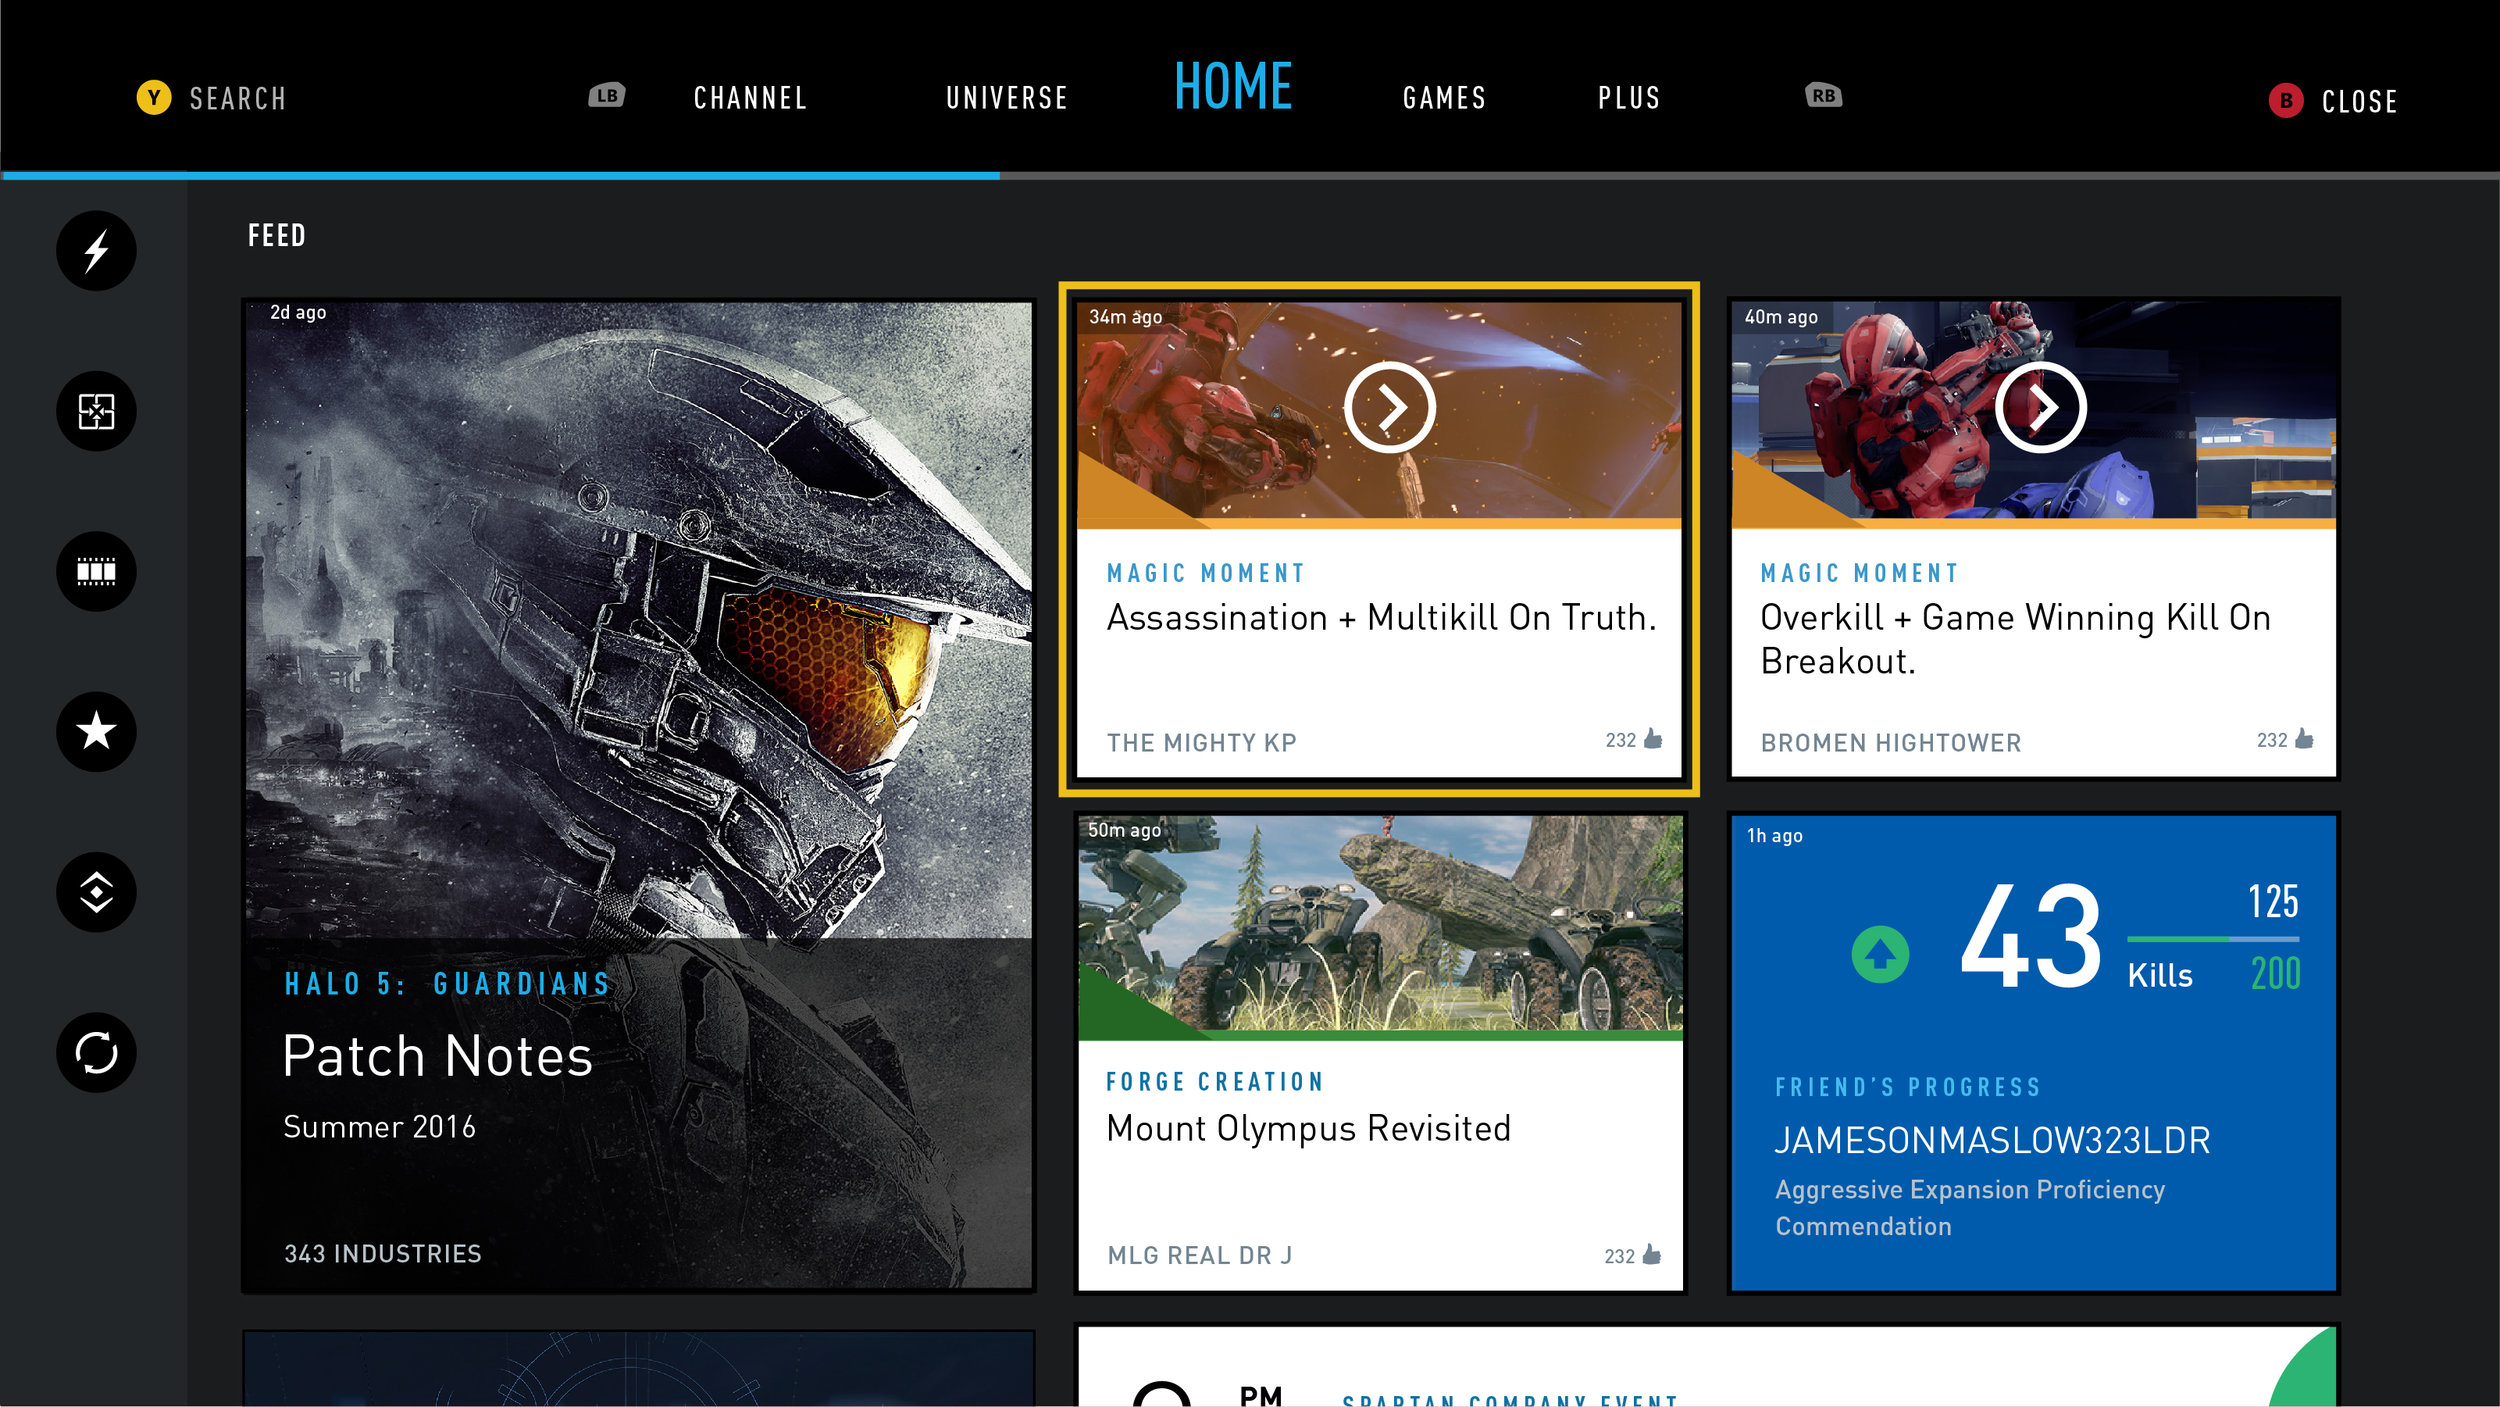Click author THE MIGHTY KP
The image size is (2500, 1407).
(1201, 743)
